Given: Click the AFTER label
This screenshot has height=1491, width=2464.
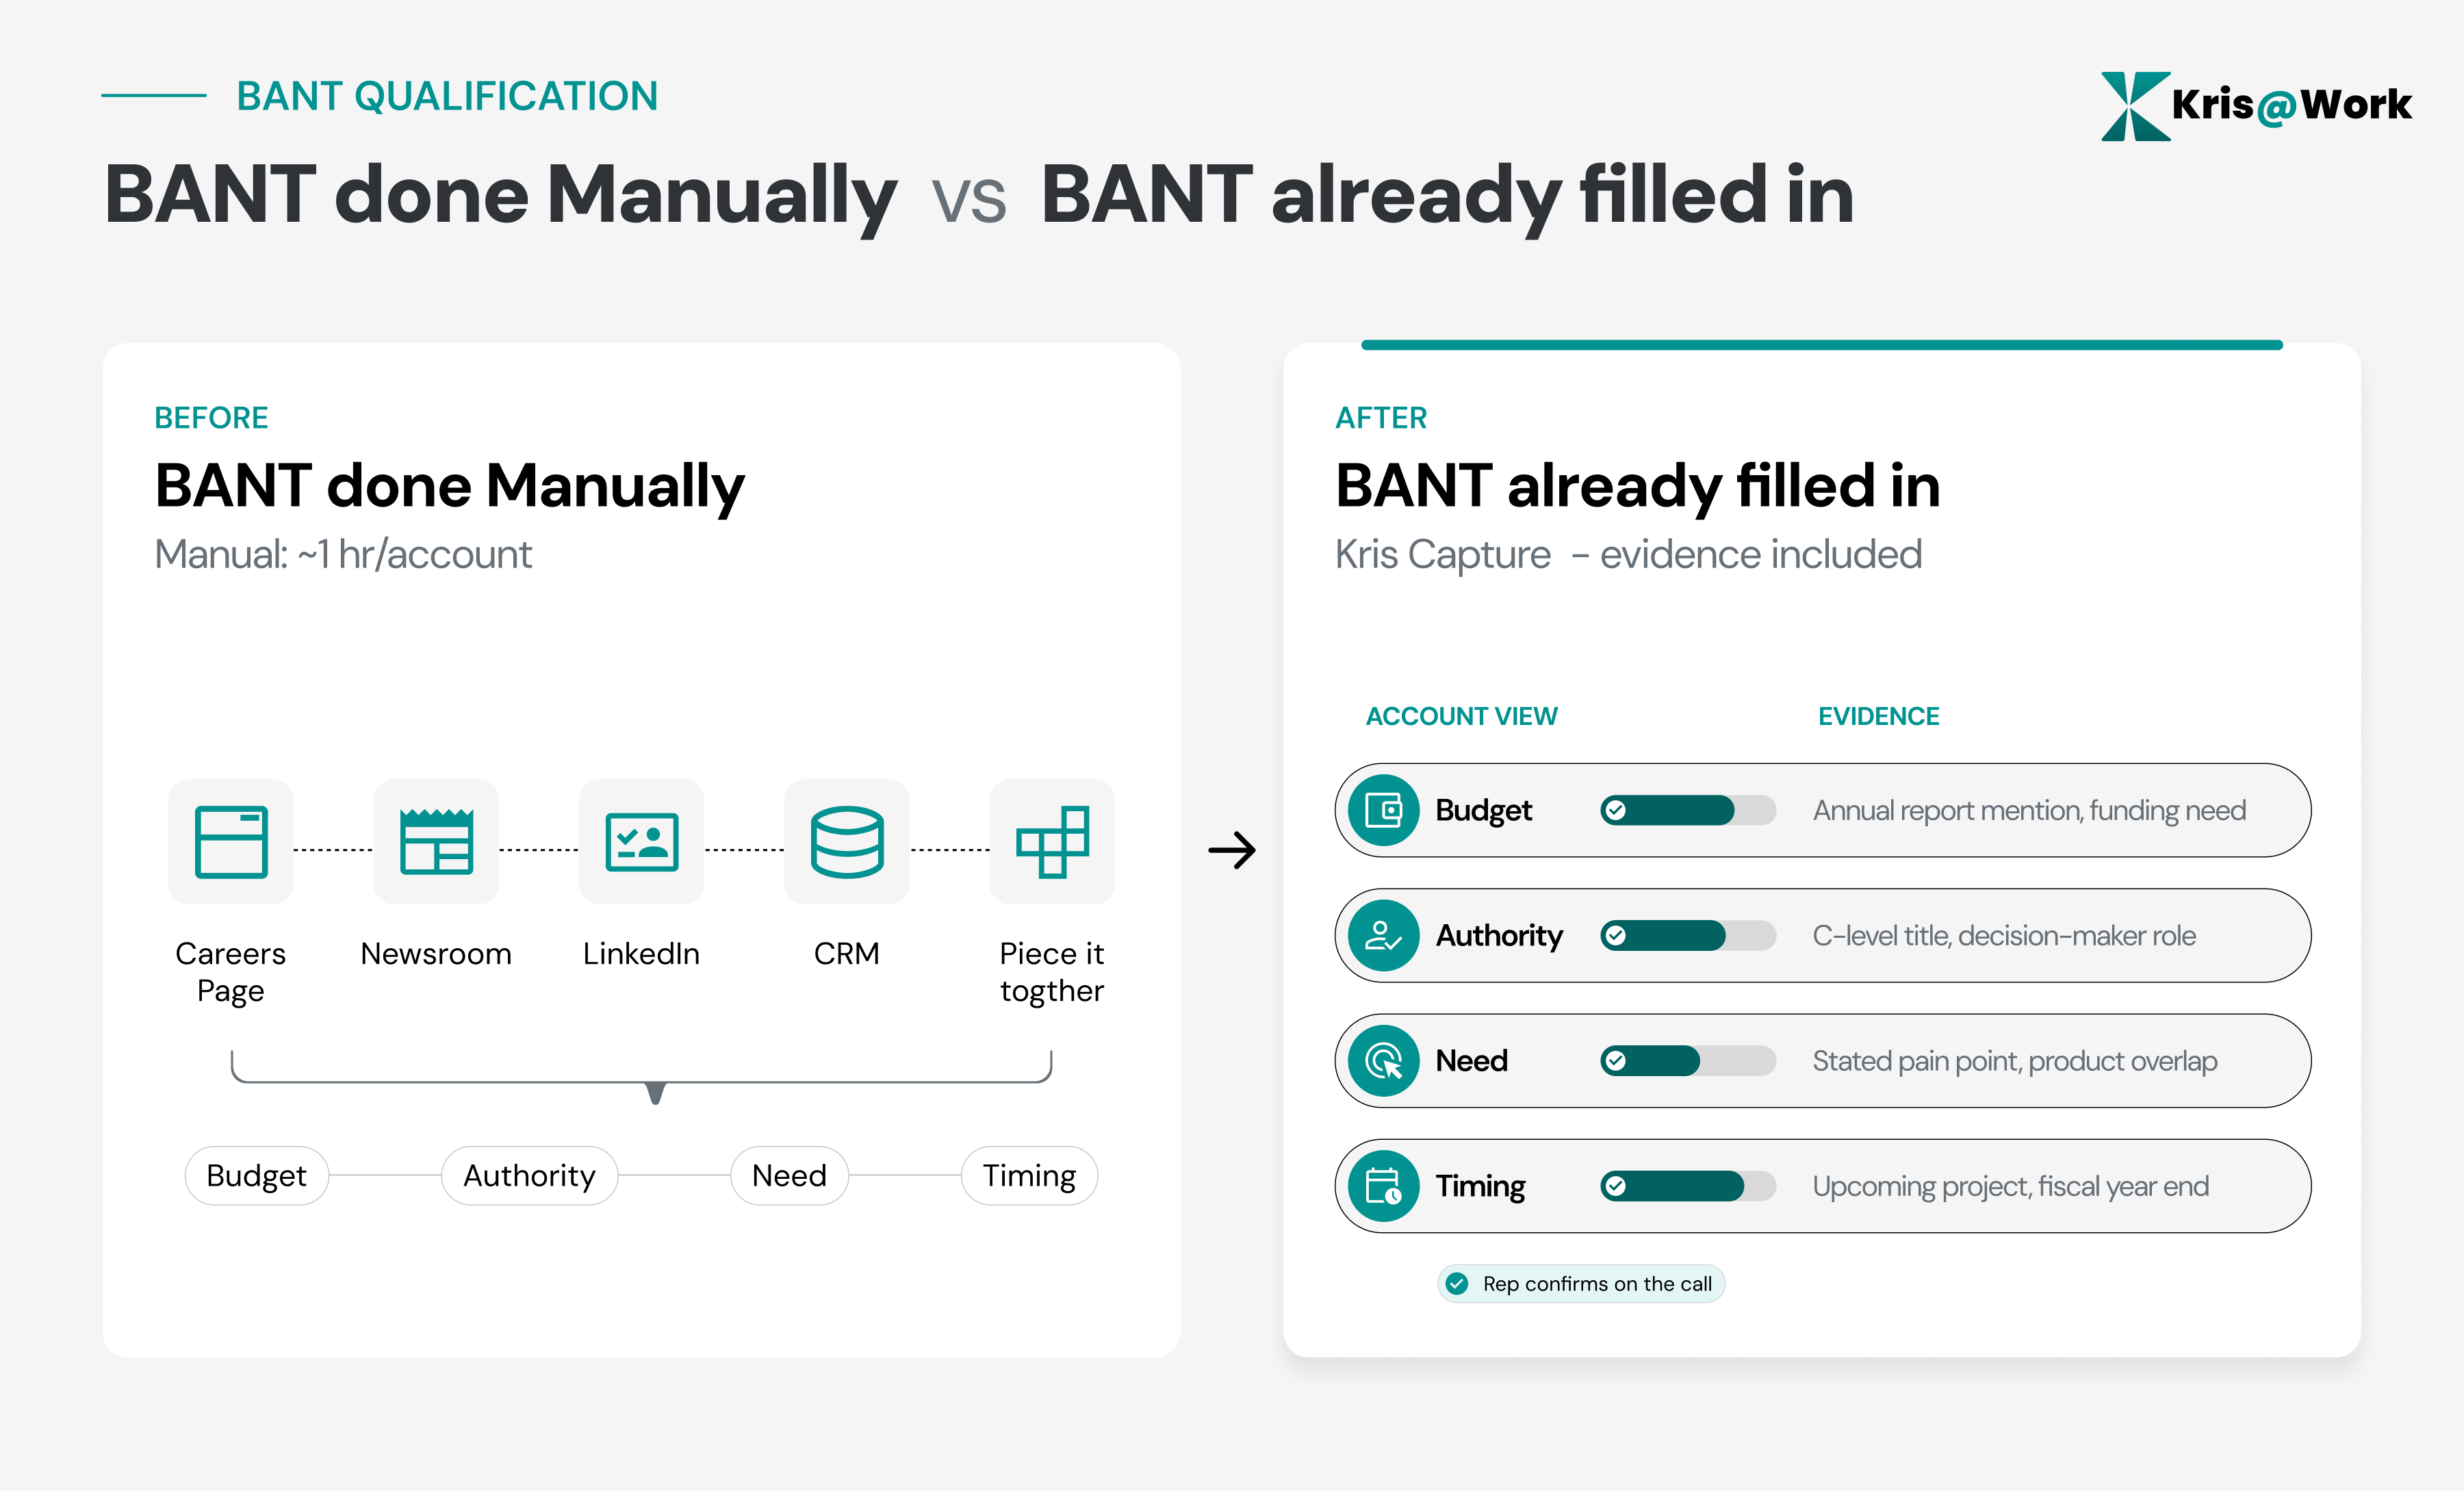Looking at the screenshot, I should coord(1381,417).
